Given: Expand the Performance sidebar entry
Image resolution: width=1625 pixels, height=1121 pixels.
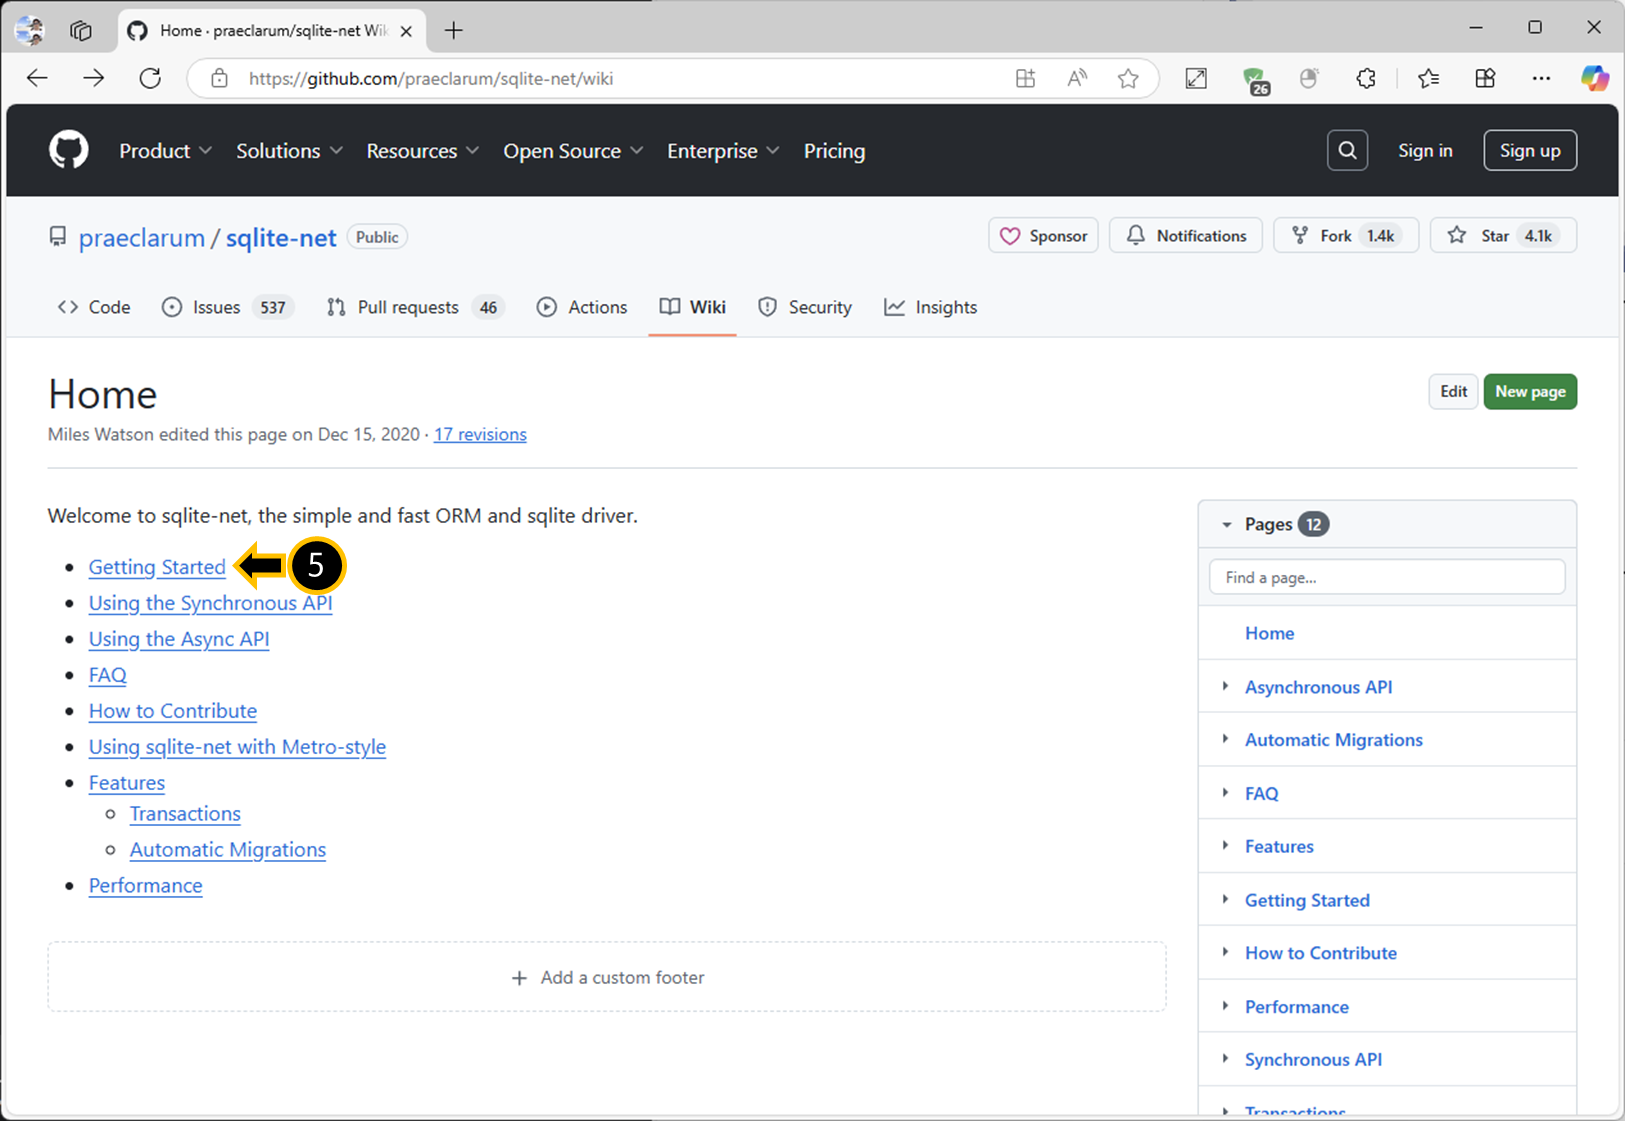Looking at the screenshot, I should tap(1225, 1006).
